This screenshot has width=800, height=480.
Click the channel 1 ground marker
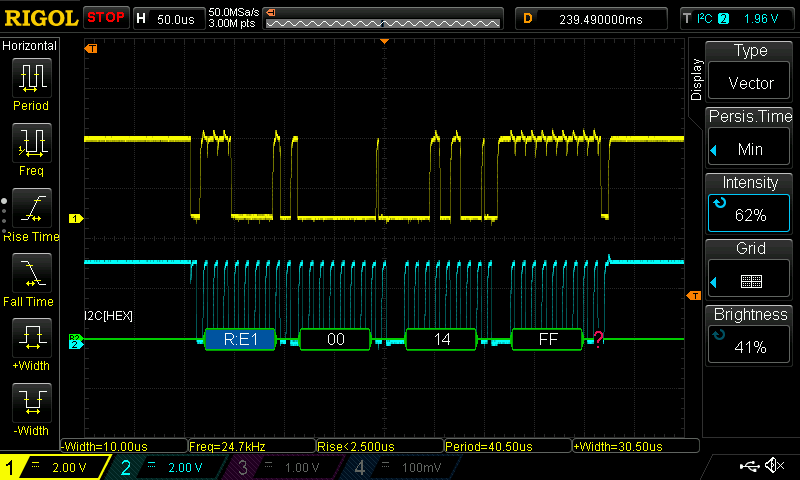(x=76, y=218)
